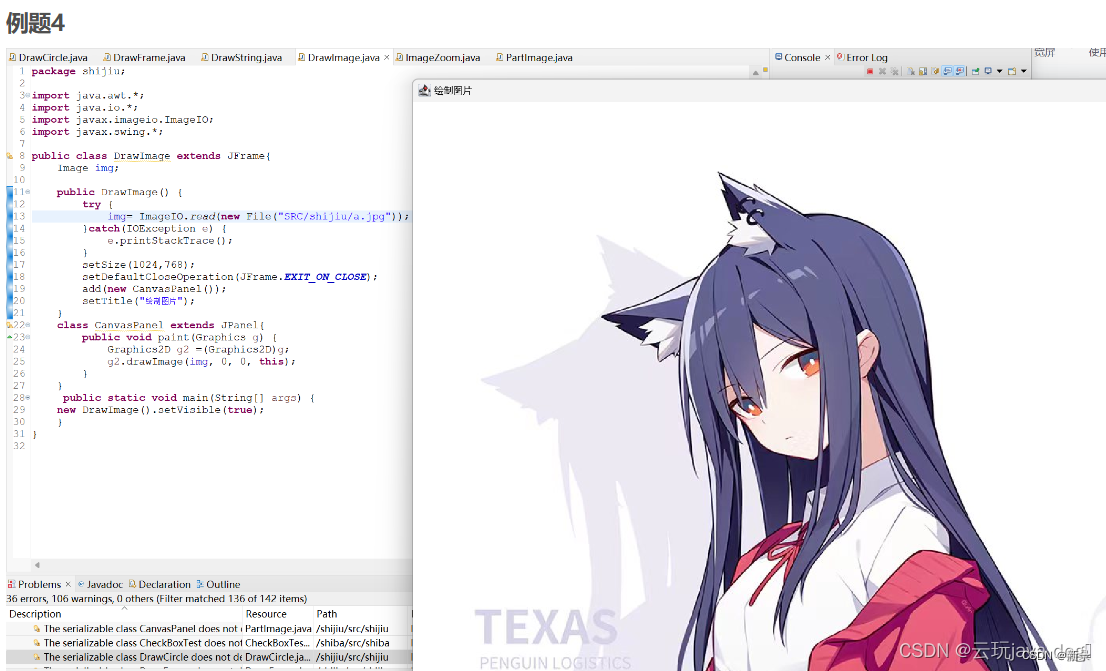Click EXIT_ON_CLOSE in the code editor

pos(325,277)
